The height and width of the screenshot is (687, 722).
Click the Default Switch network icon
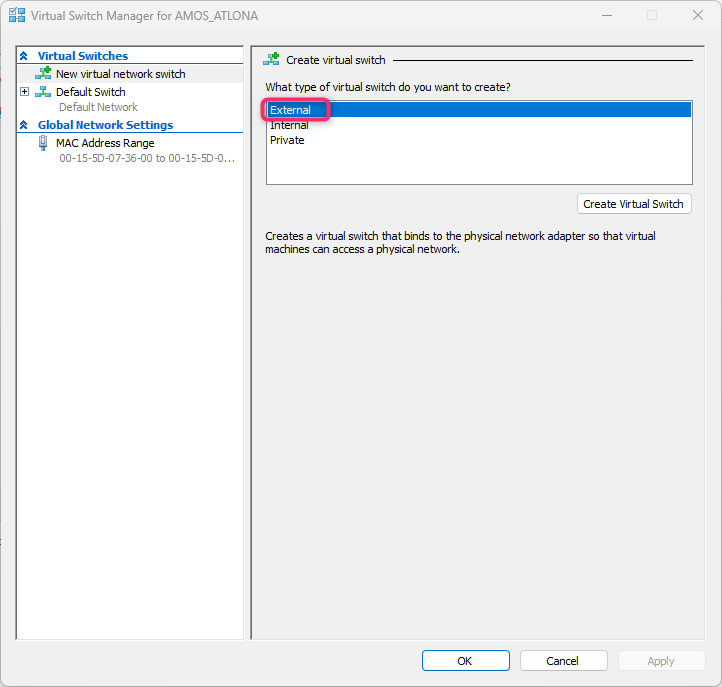(x=43, y=92)
